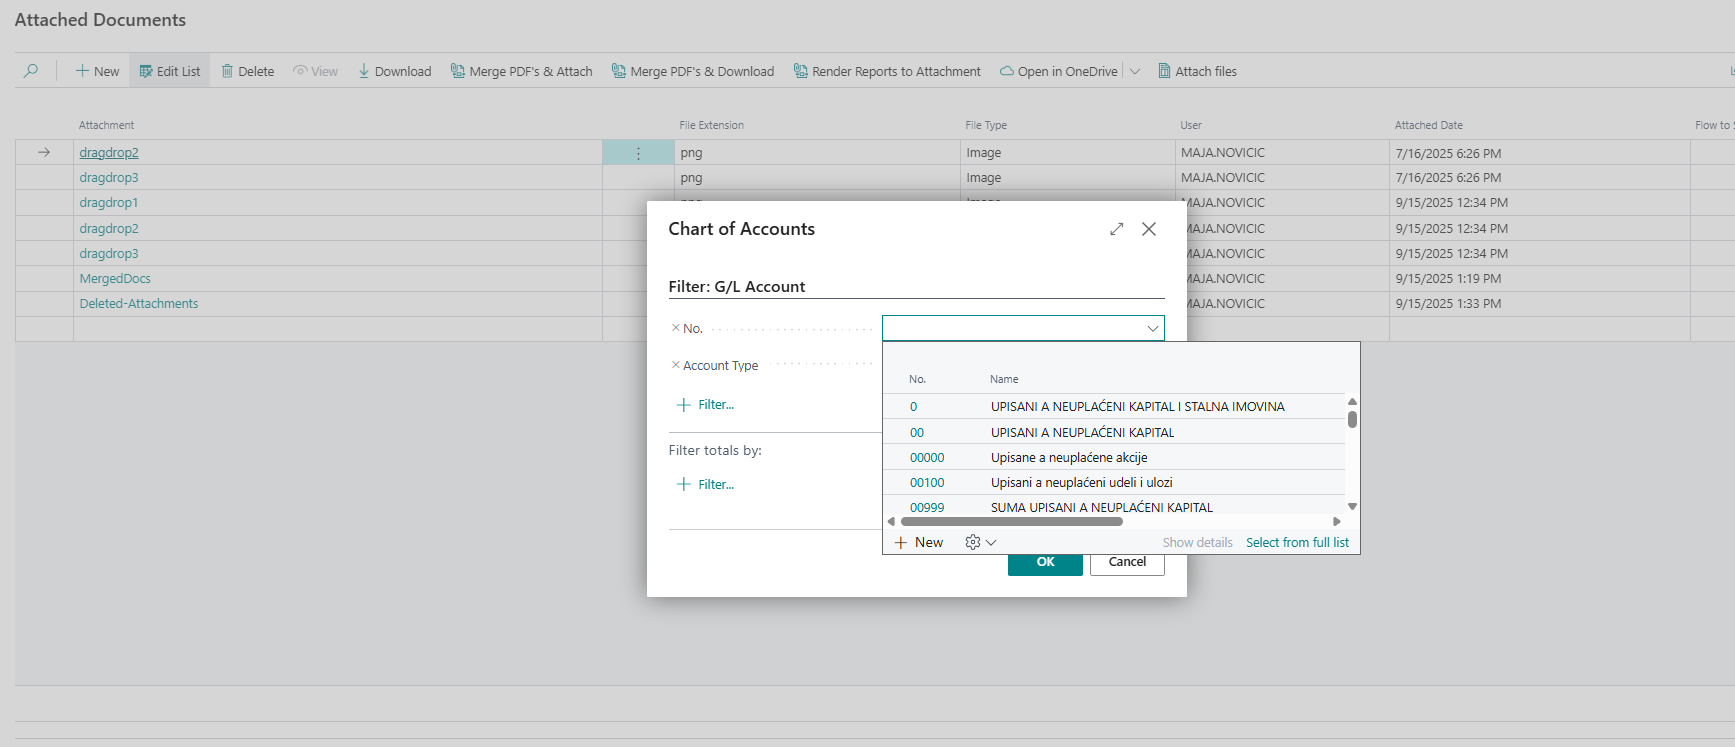Click the horizontal scrollbar thumb in lookup

(1012, 521)
